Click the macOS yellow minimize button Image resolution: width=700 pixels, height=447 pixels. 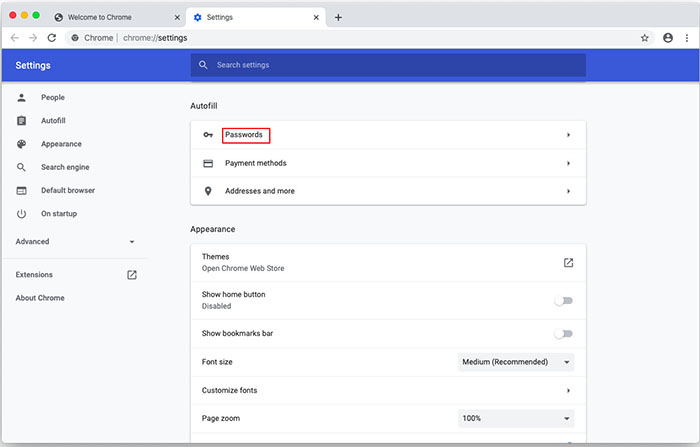point(25,16)
